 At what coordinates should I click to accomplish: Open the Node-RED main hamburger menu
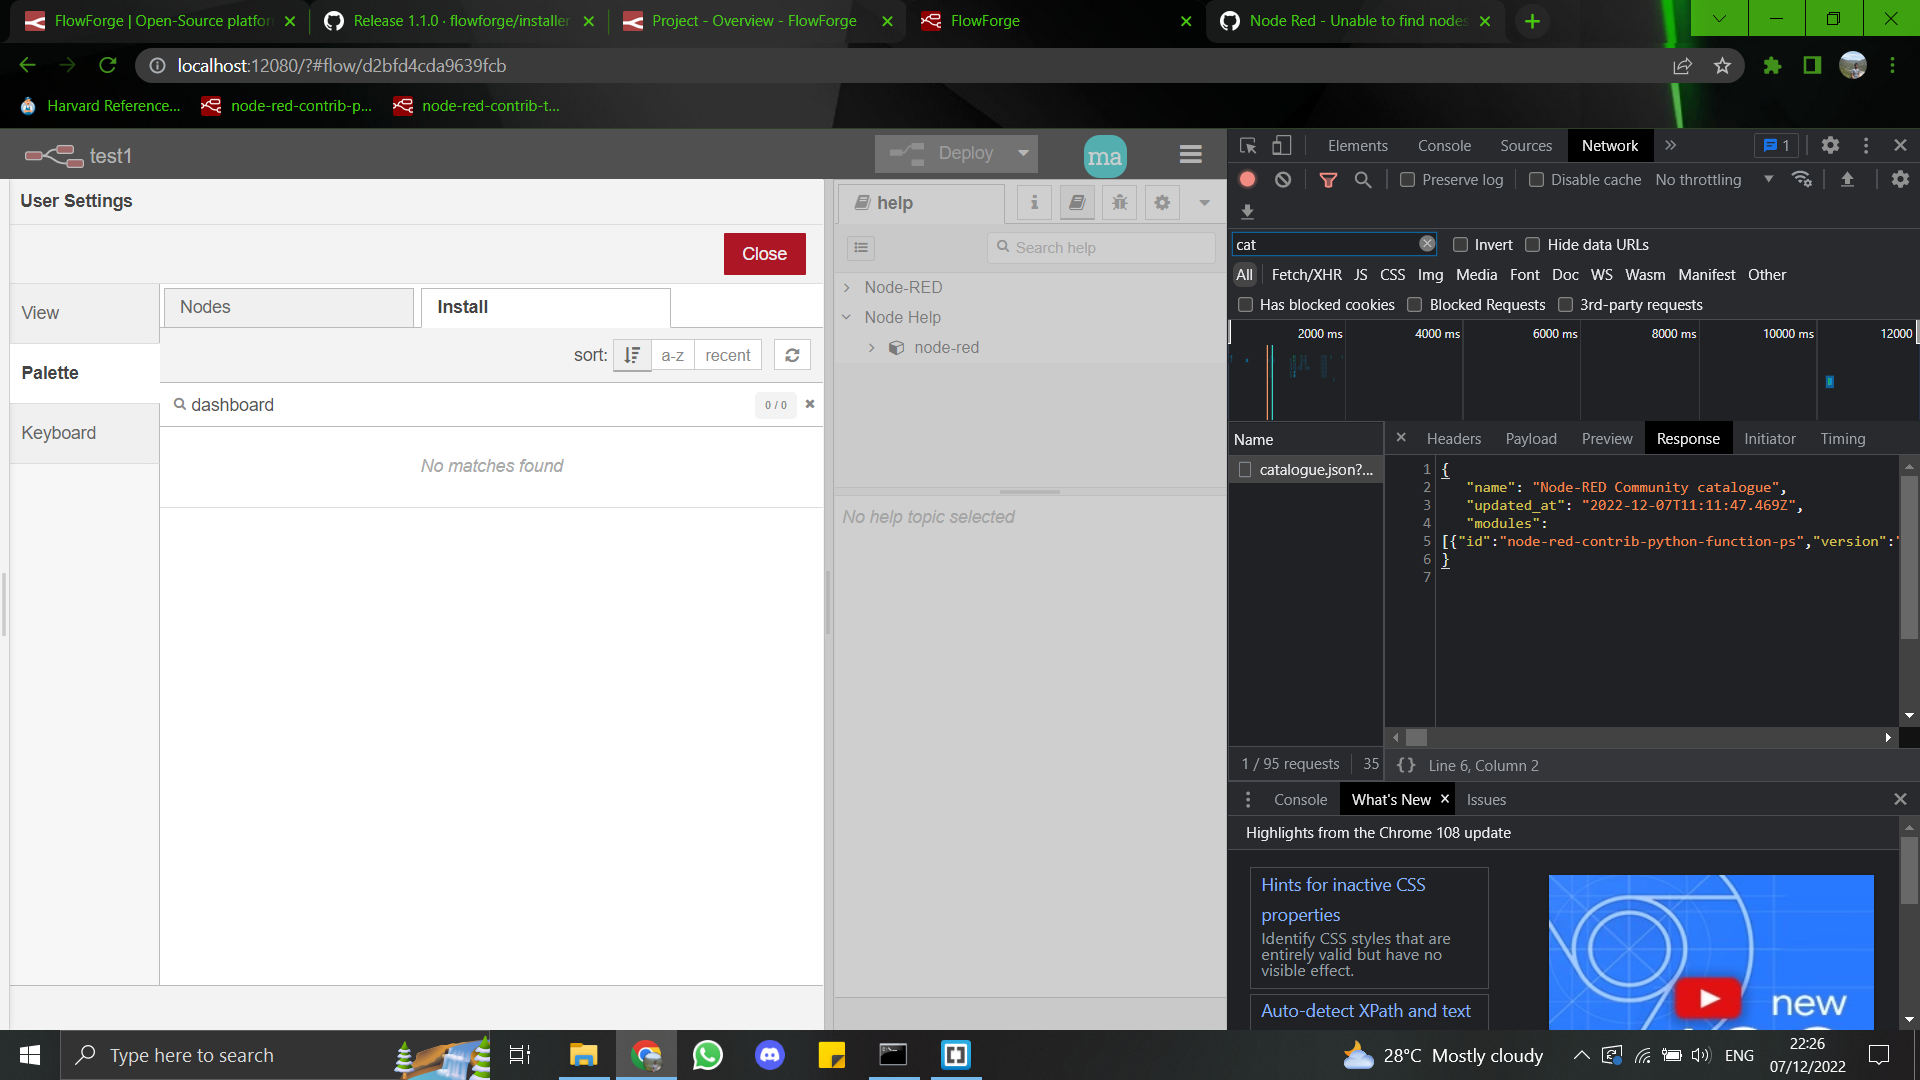1189,154
